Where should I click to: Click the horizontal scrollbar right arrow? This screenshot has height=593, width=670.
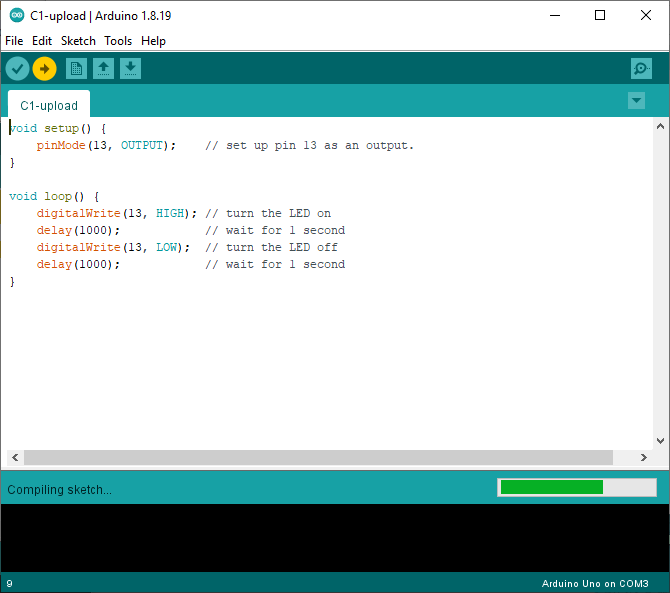(x=644, y=458)
